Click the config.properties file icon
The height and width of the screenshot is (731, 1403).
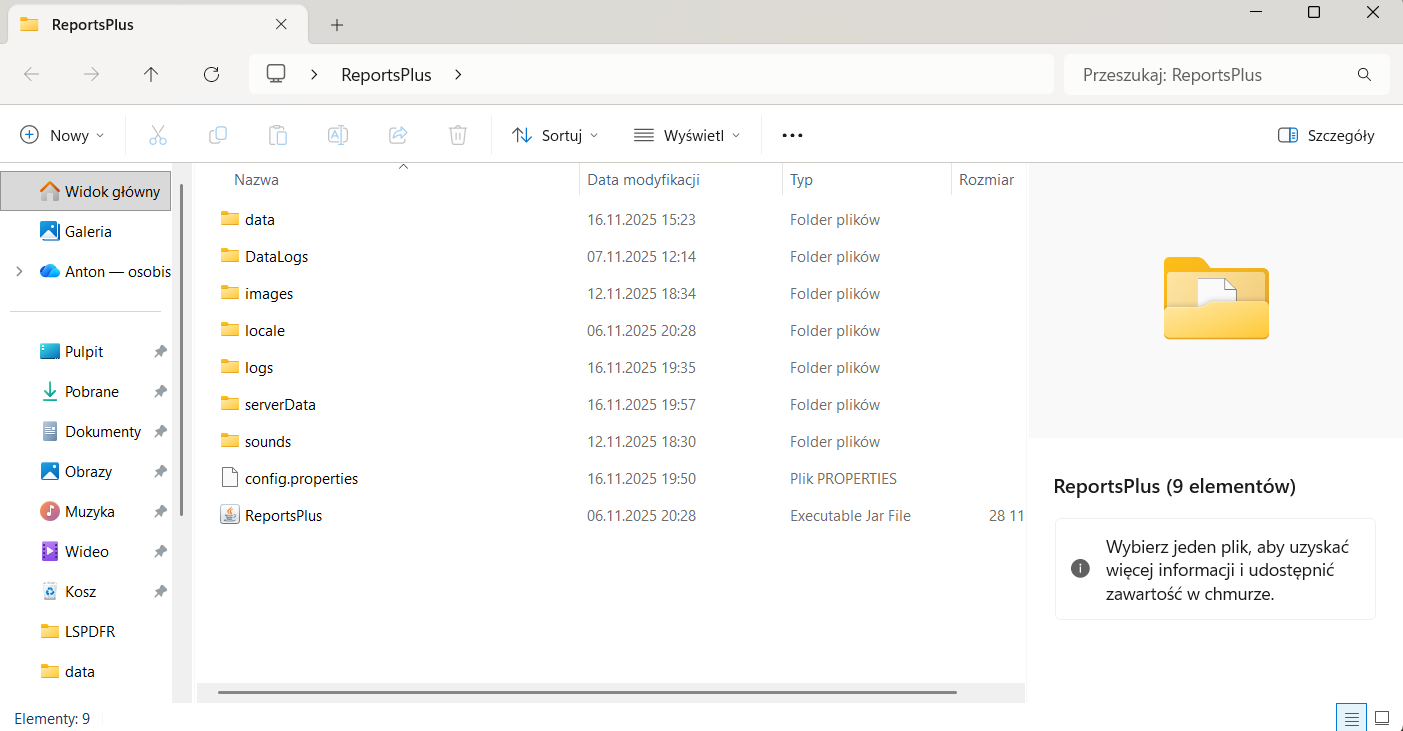230,478
